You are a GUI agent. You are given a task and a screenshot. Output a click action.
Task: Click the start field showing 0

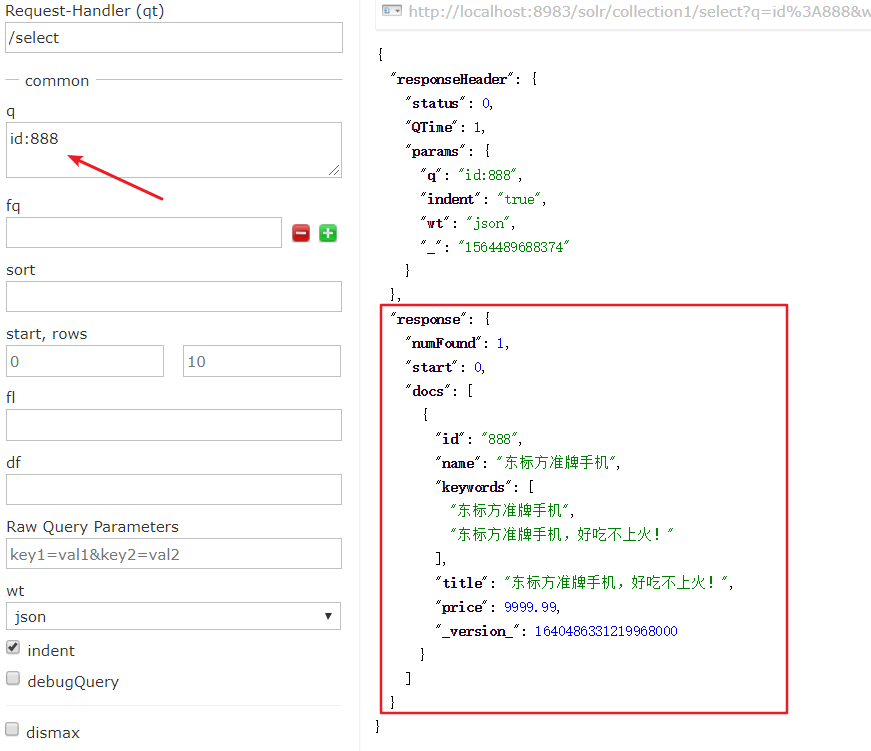pyautogui.click(x=85, y=361)
